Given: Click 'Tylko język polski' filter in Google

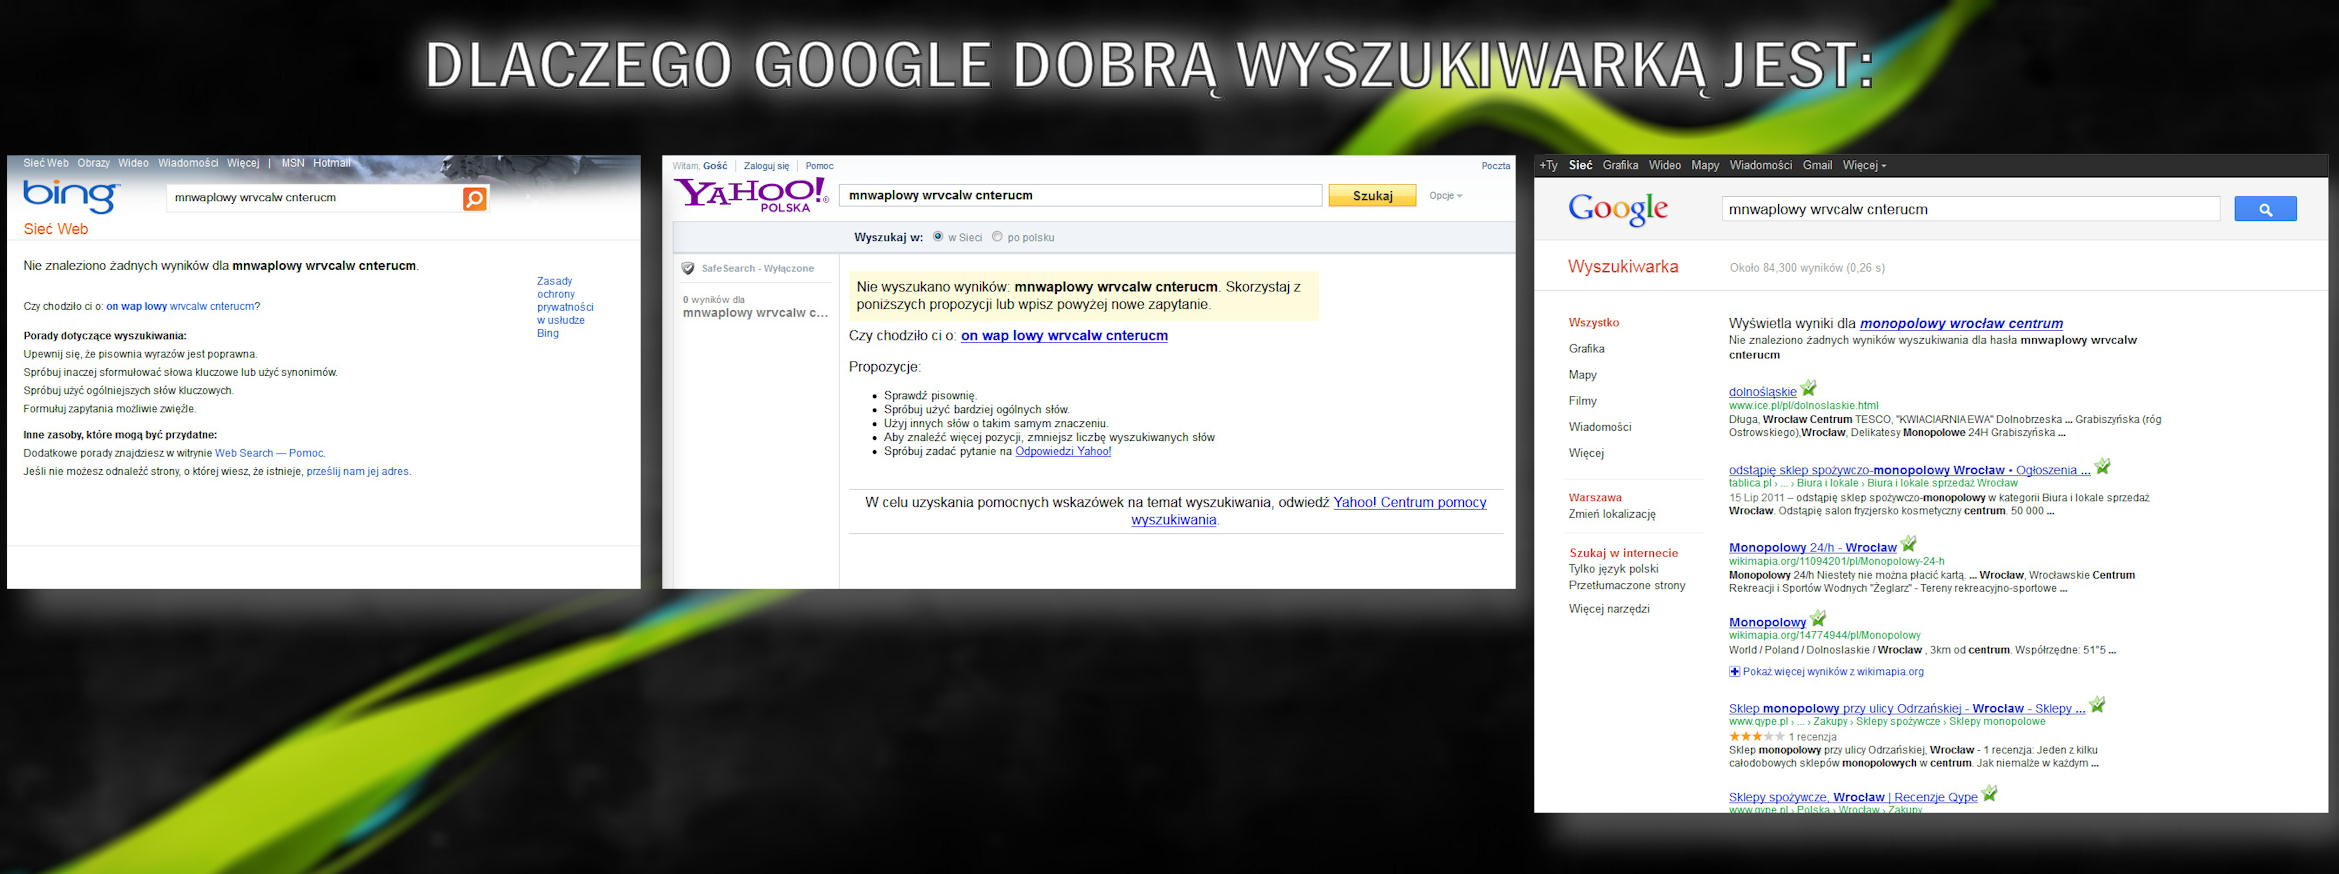Looking at the screenshot, I should [1613, 569].
